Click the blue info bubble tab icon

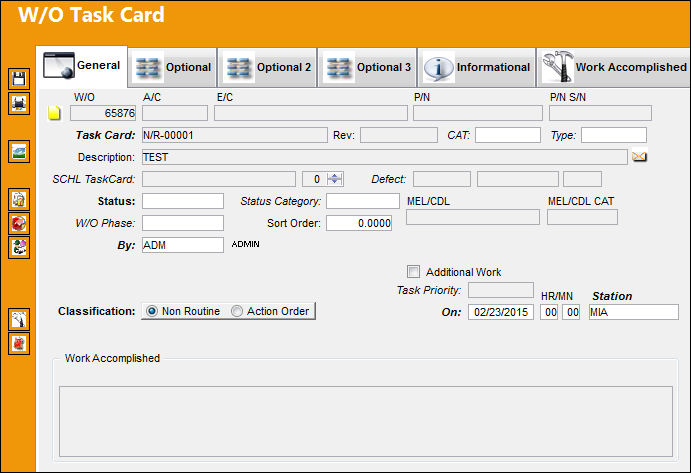pos(438,67)
